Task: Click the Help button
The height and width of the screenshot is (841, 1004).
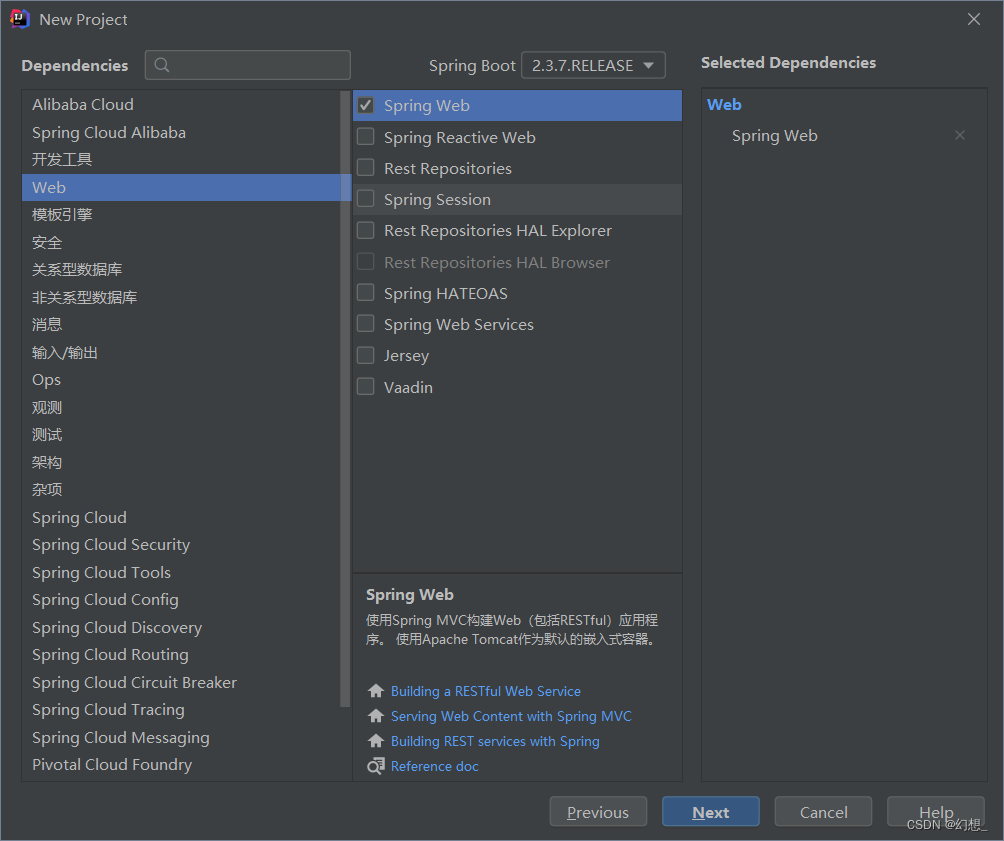Action: click(x=936, y=812)
